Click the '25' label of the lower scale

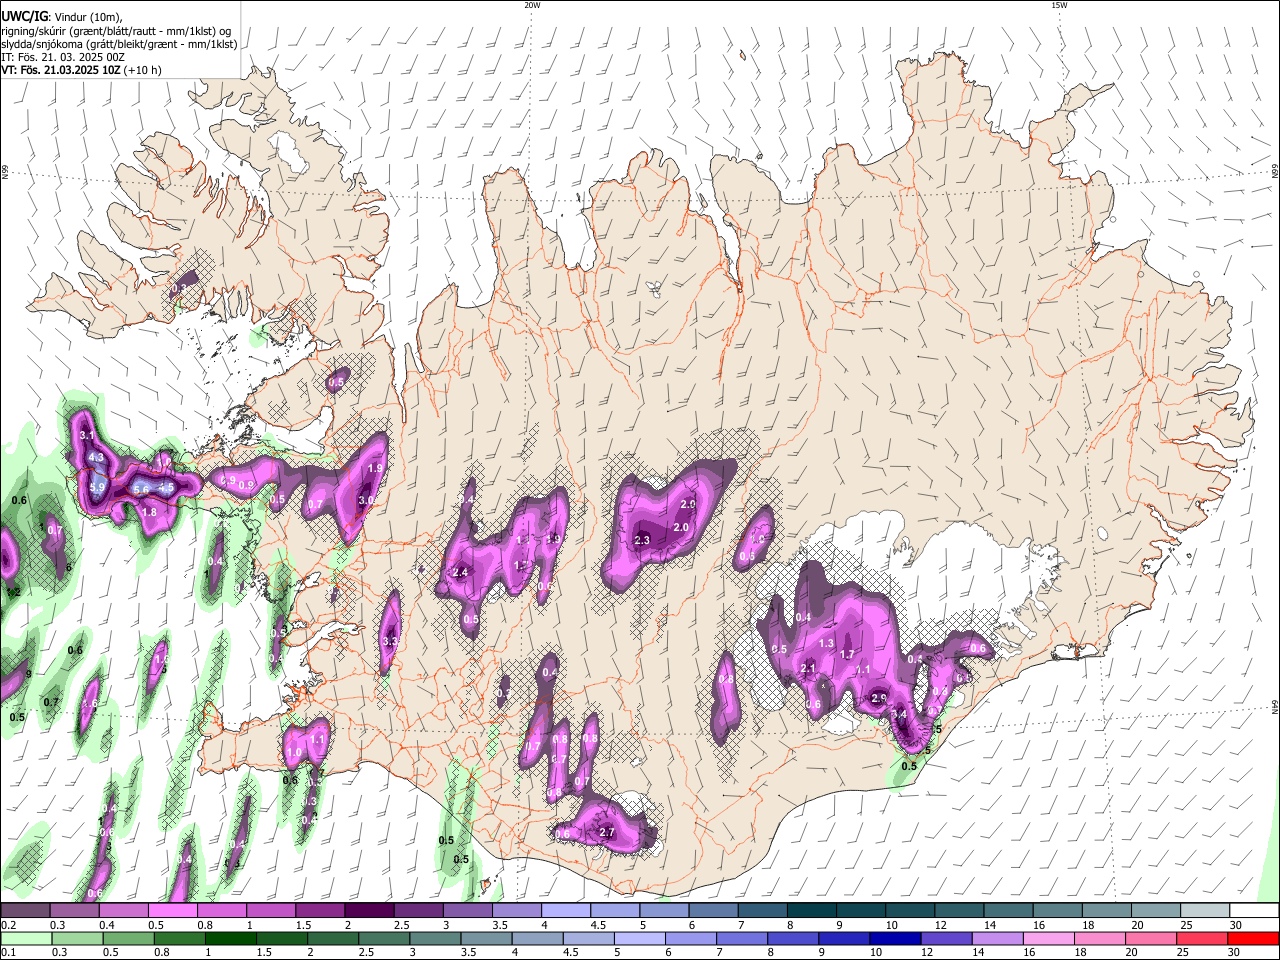pyautogui.click(x=1182, y=952)
